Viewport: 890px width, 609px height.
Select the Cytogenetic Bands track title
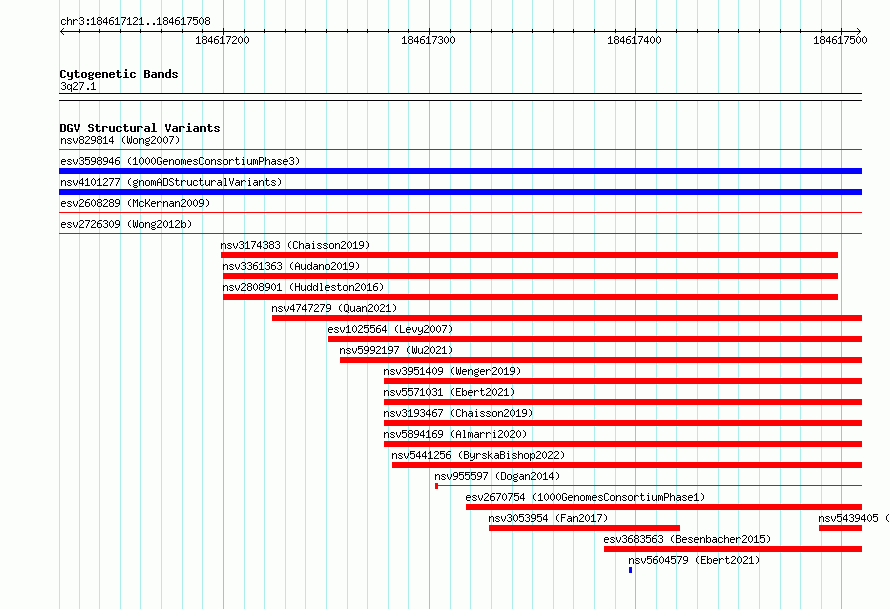[119, 74]
